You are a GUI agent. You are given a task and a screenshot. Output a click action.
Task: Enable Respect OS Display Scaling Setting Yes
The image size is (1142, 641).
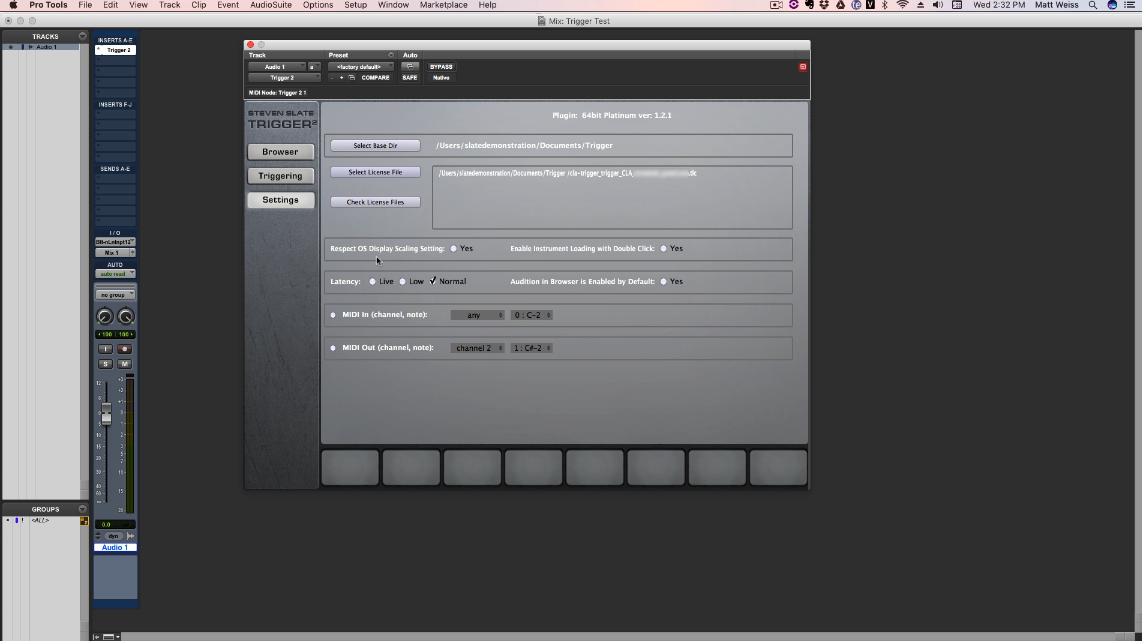coord(454,249)
